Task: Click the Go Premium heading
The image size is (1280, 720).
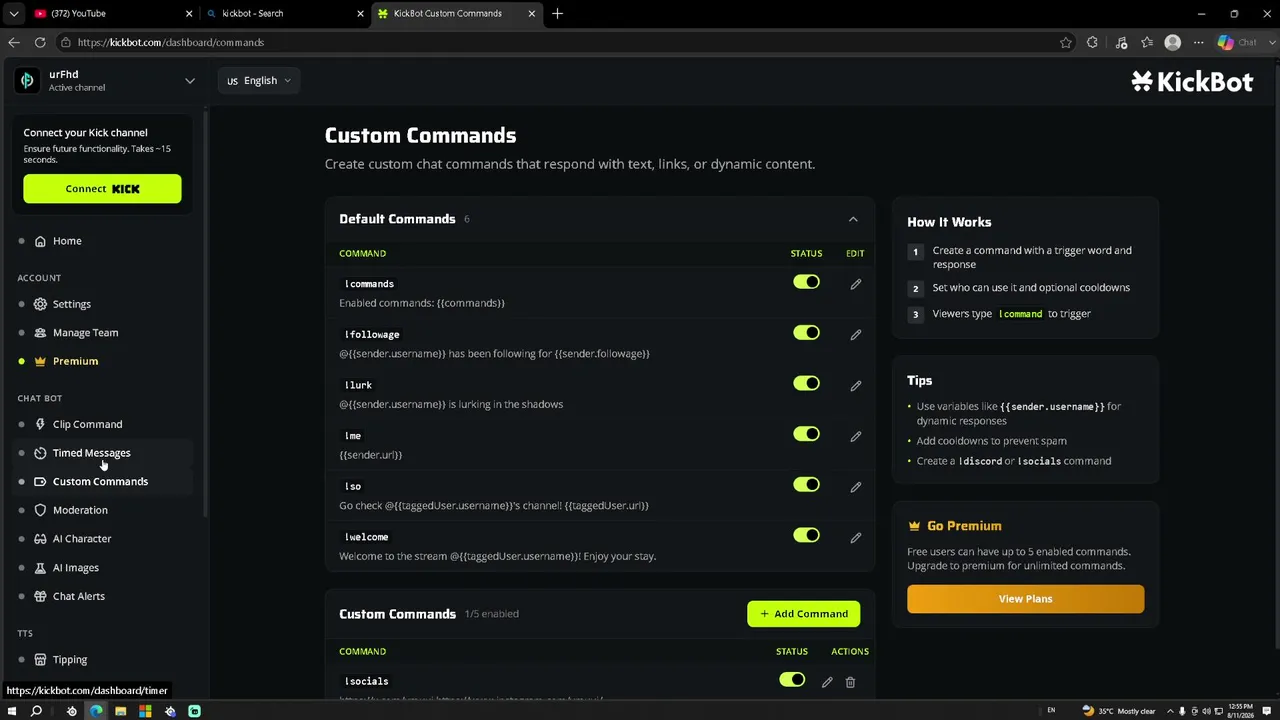Action: (964, 526)
